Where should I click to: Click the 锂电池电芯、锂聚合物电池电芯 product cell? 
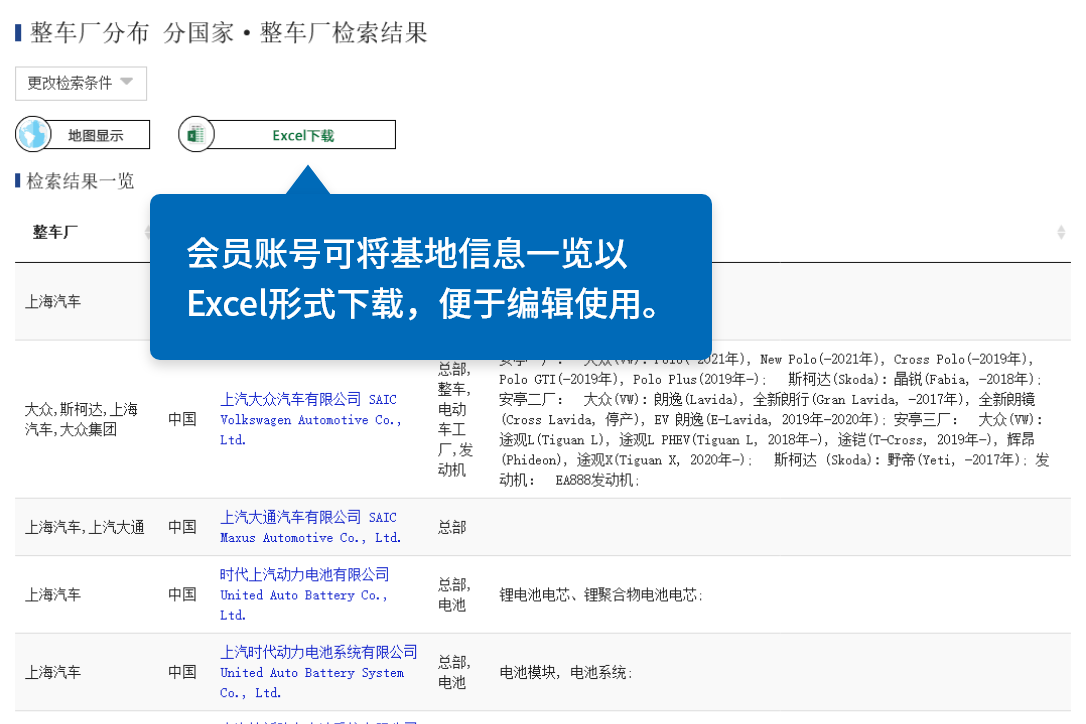(600, 595)
